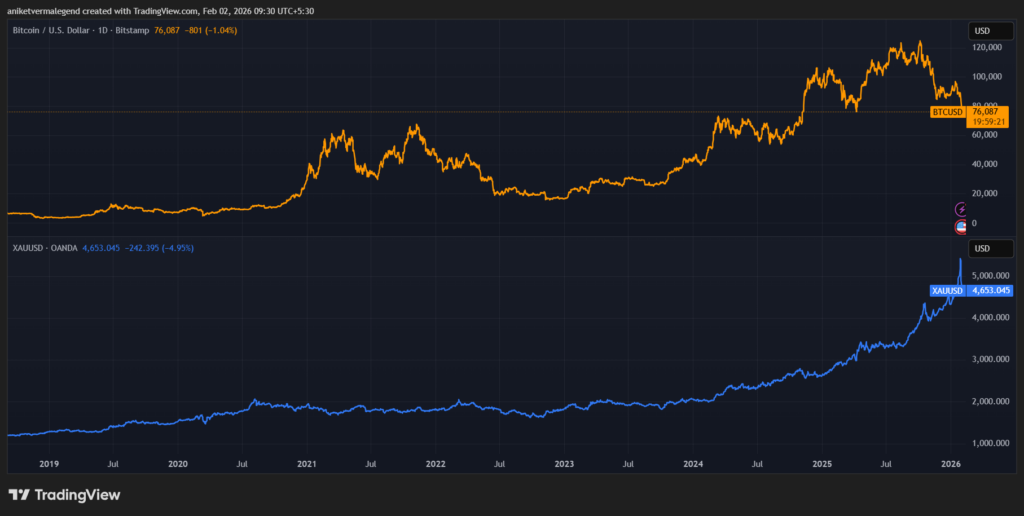The width and height of the screenshot is (1024, 516).
Task: Select the blue XAUUSD price line label
Action: coord(947,290)
